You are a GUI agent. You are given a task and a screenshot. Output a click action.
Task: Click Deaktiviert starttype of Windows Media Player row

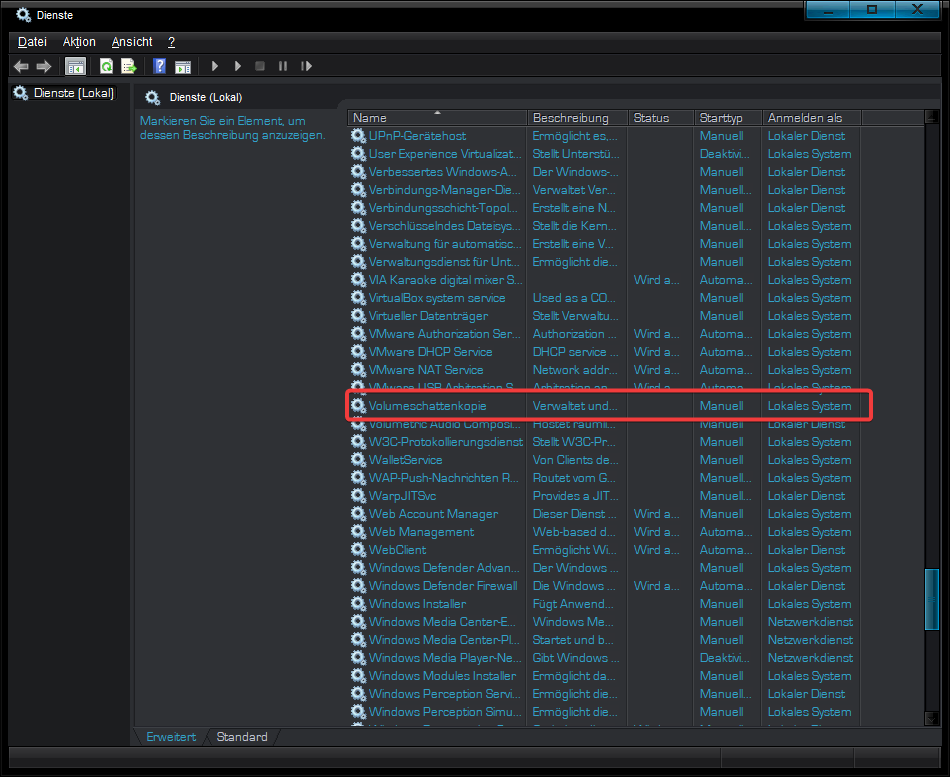point(724,658)
